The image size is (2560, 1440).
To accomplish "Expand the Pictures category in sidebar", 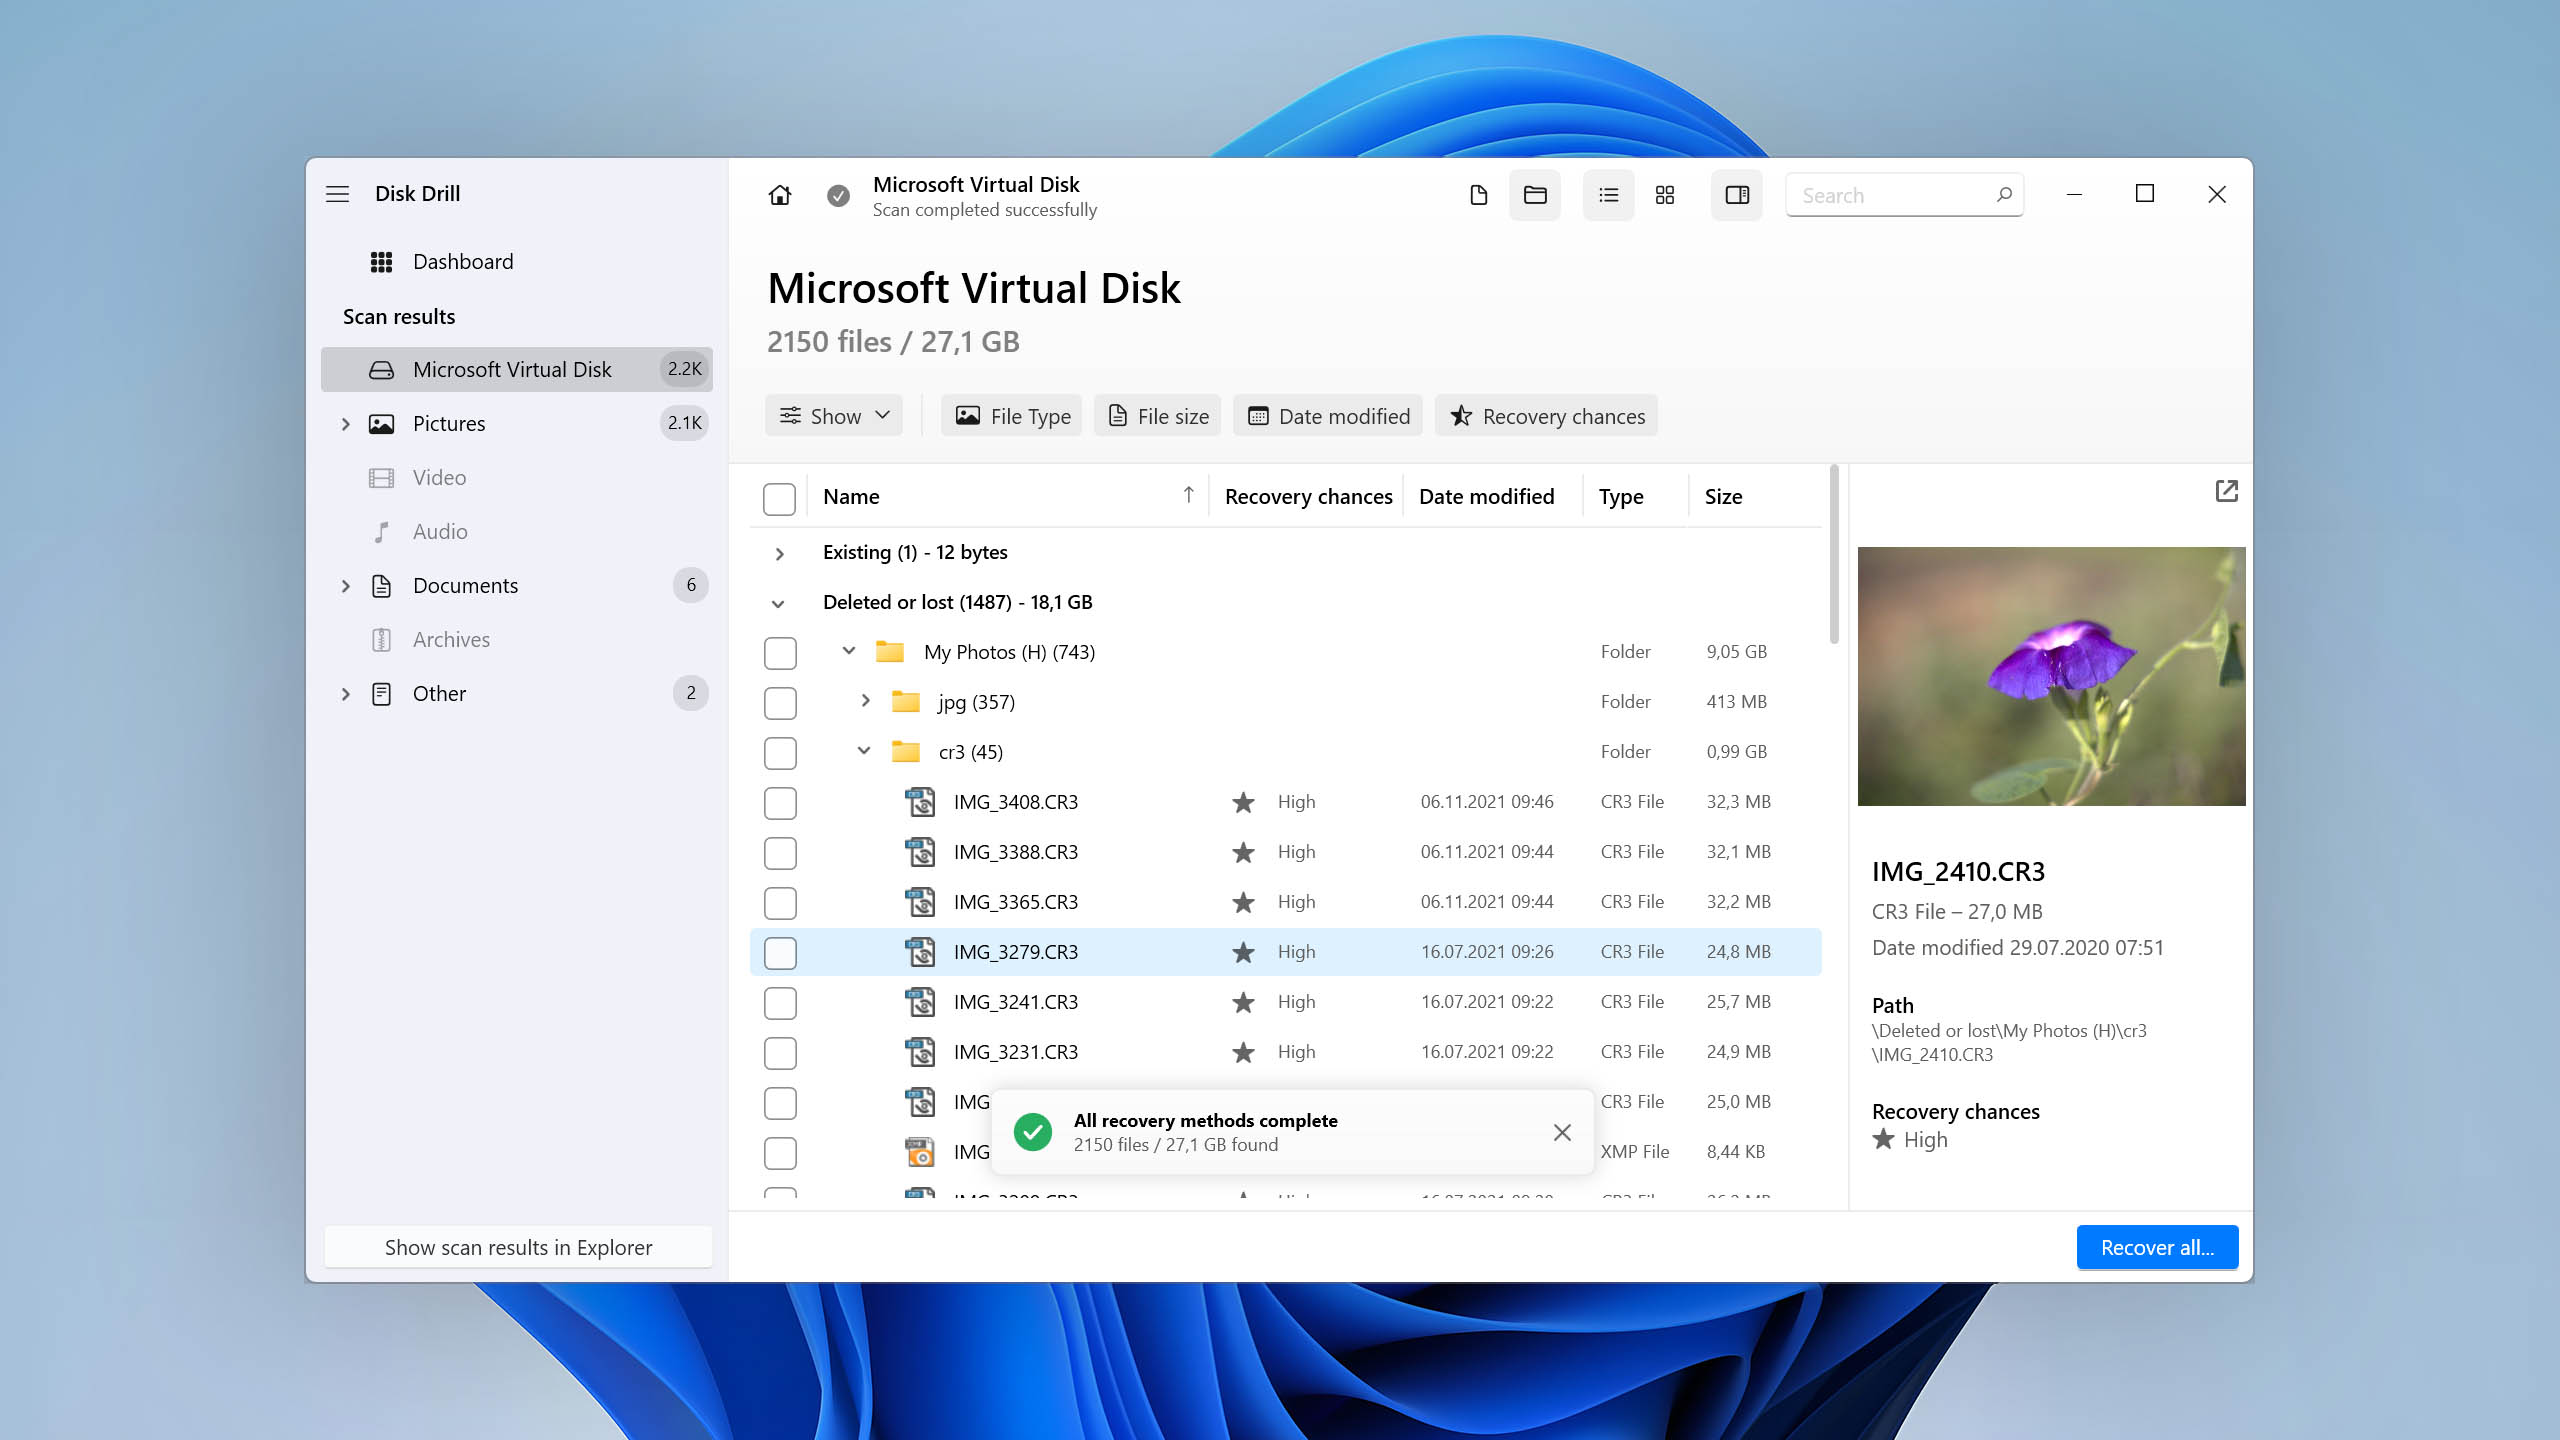I will [x=346, y=422].
